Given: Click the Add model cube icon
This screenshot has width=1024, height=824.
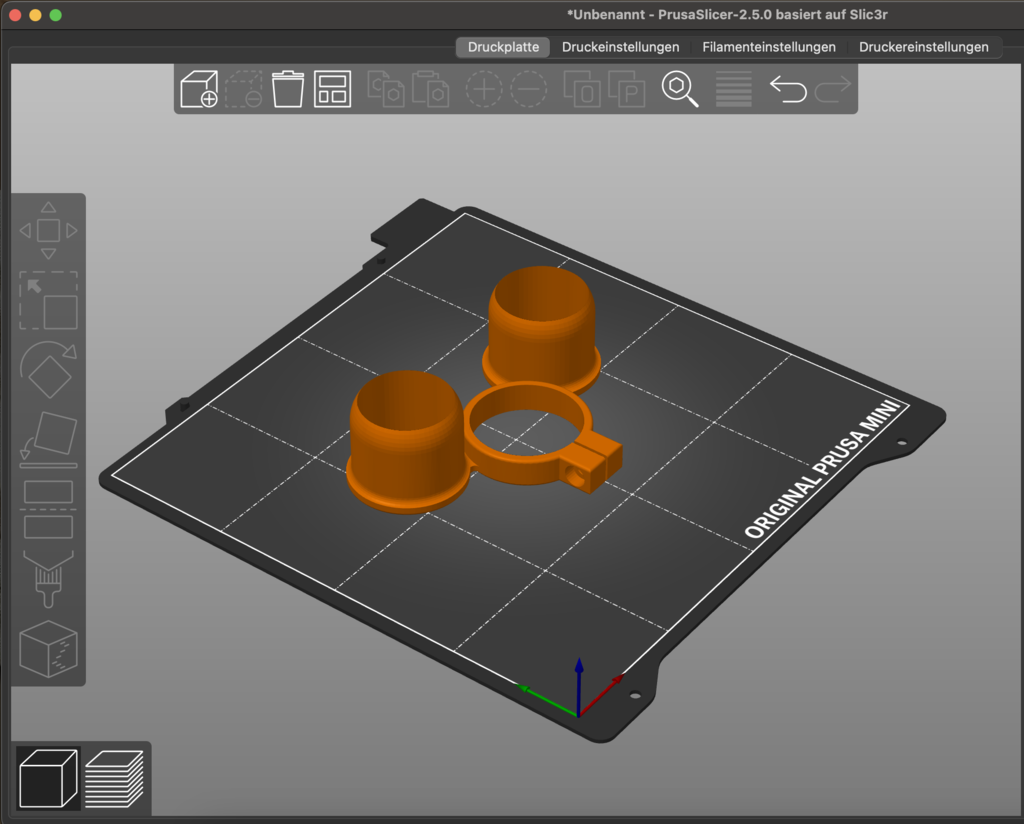Looking at the screenshot, I should (199, 89).
